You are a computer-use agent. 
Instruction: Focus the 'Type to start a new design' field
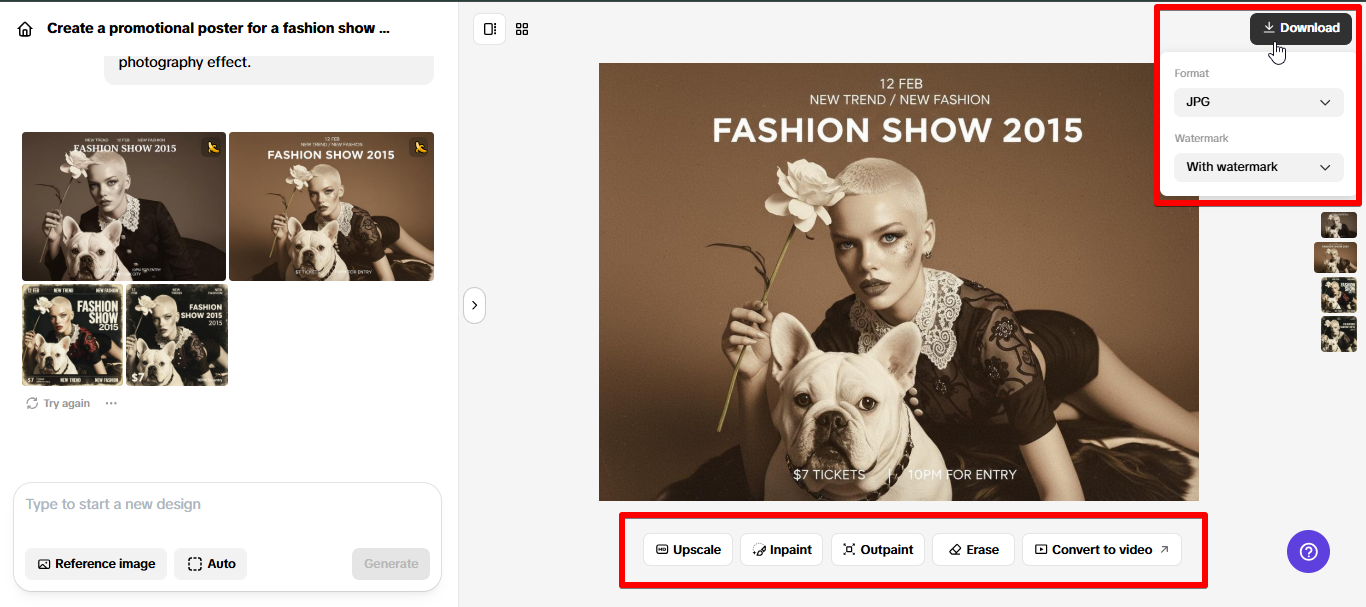pos(227,505)
